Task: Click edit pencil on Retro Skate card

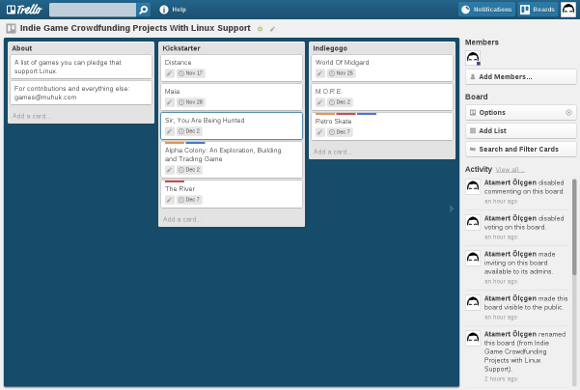Action: pos(320,132)
